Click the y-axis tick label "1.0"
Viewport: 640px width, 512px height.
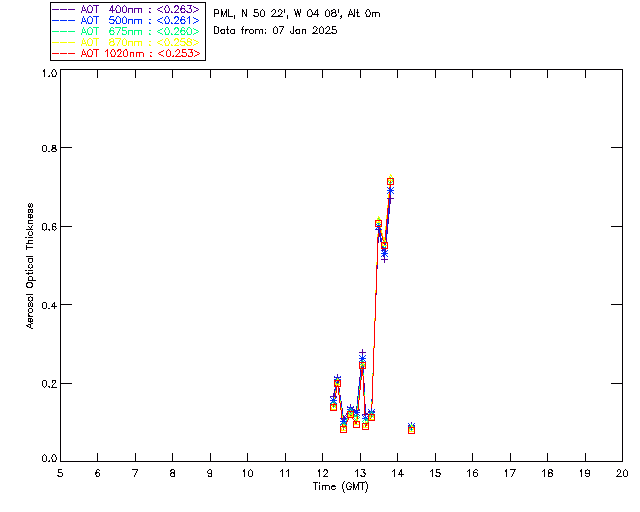tap(49, 73)
